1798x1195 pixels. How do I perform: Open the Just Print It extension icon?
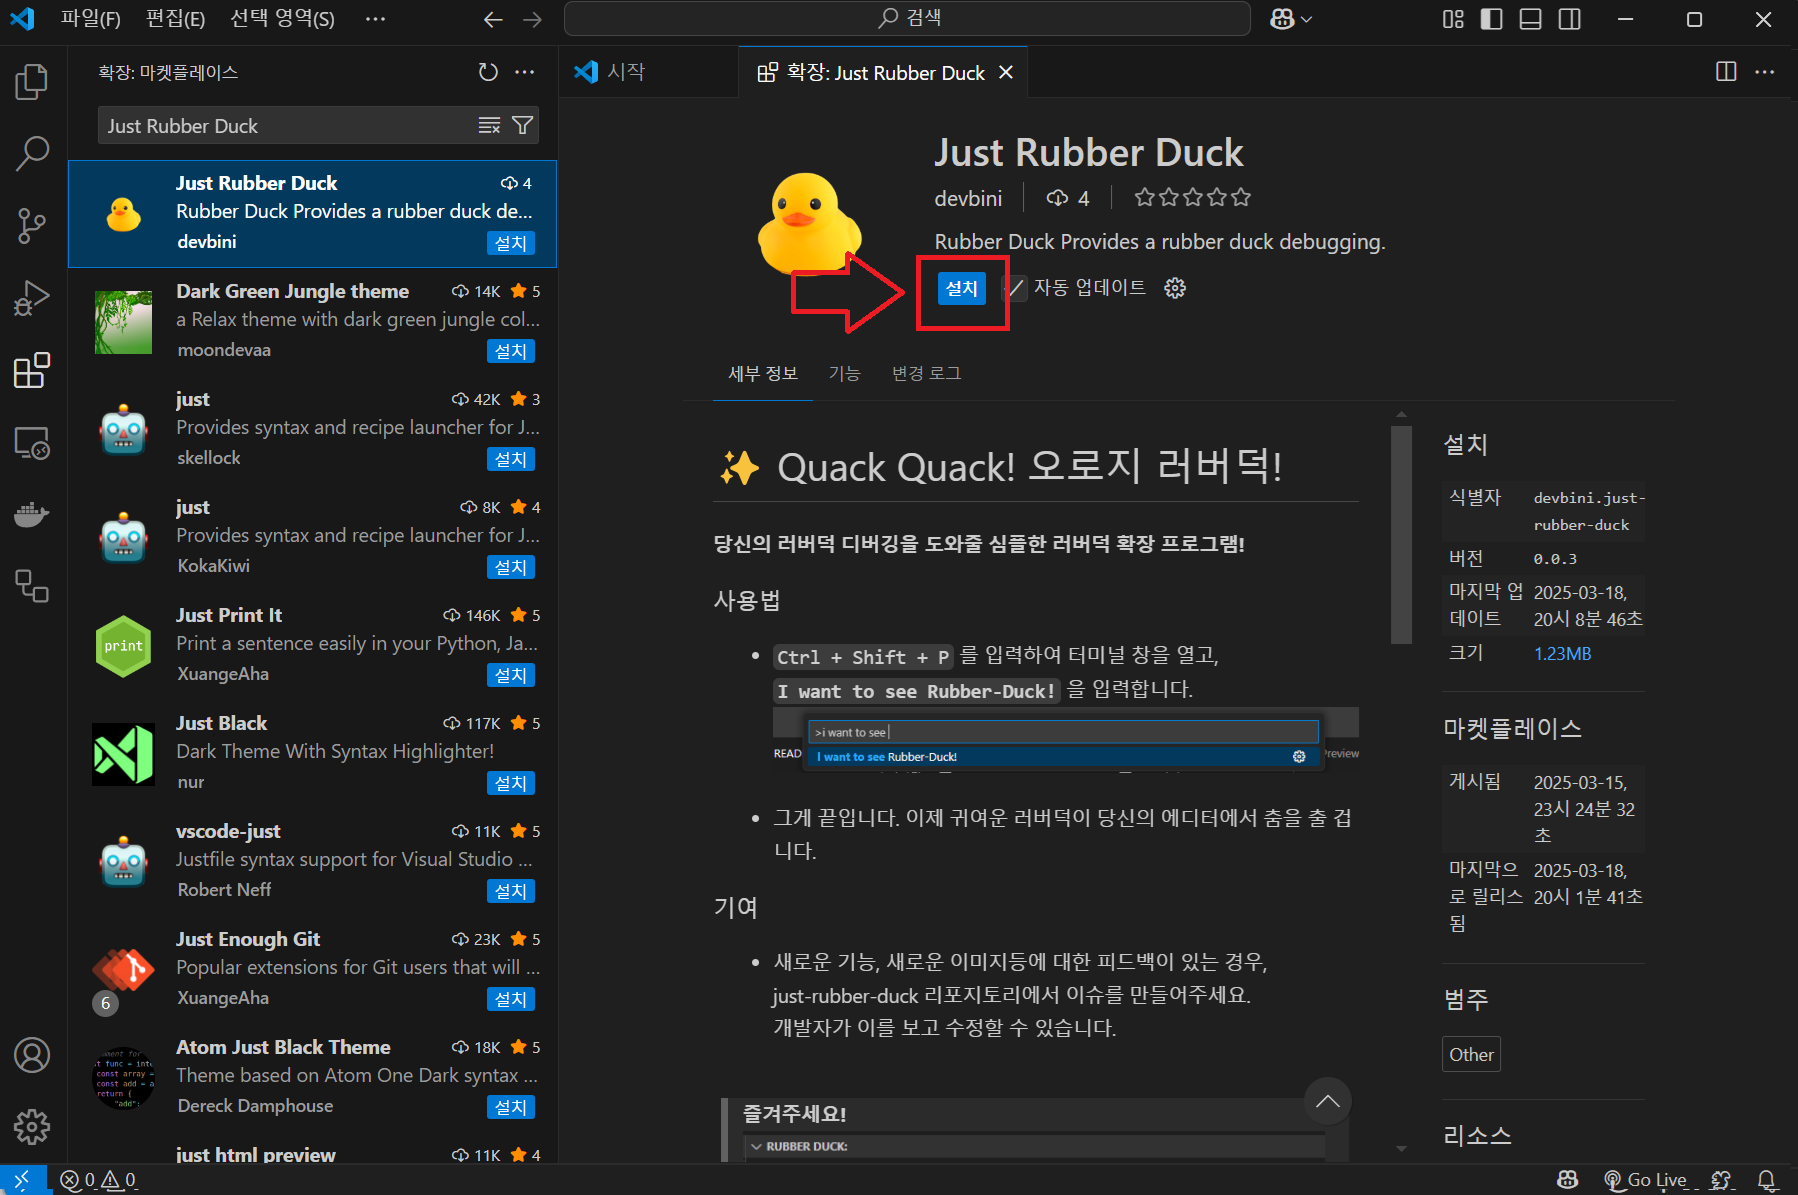123,646
